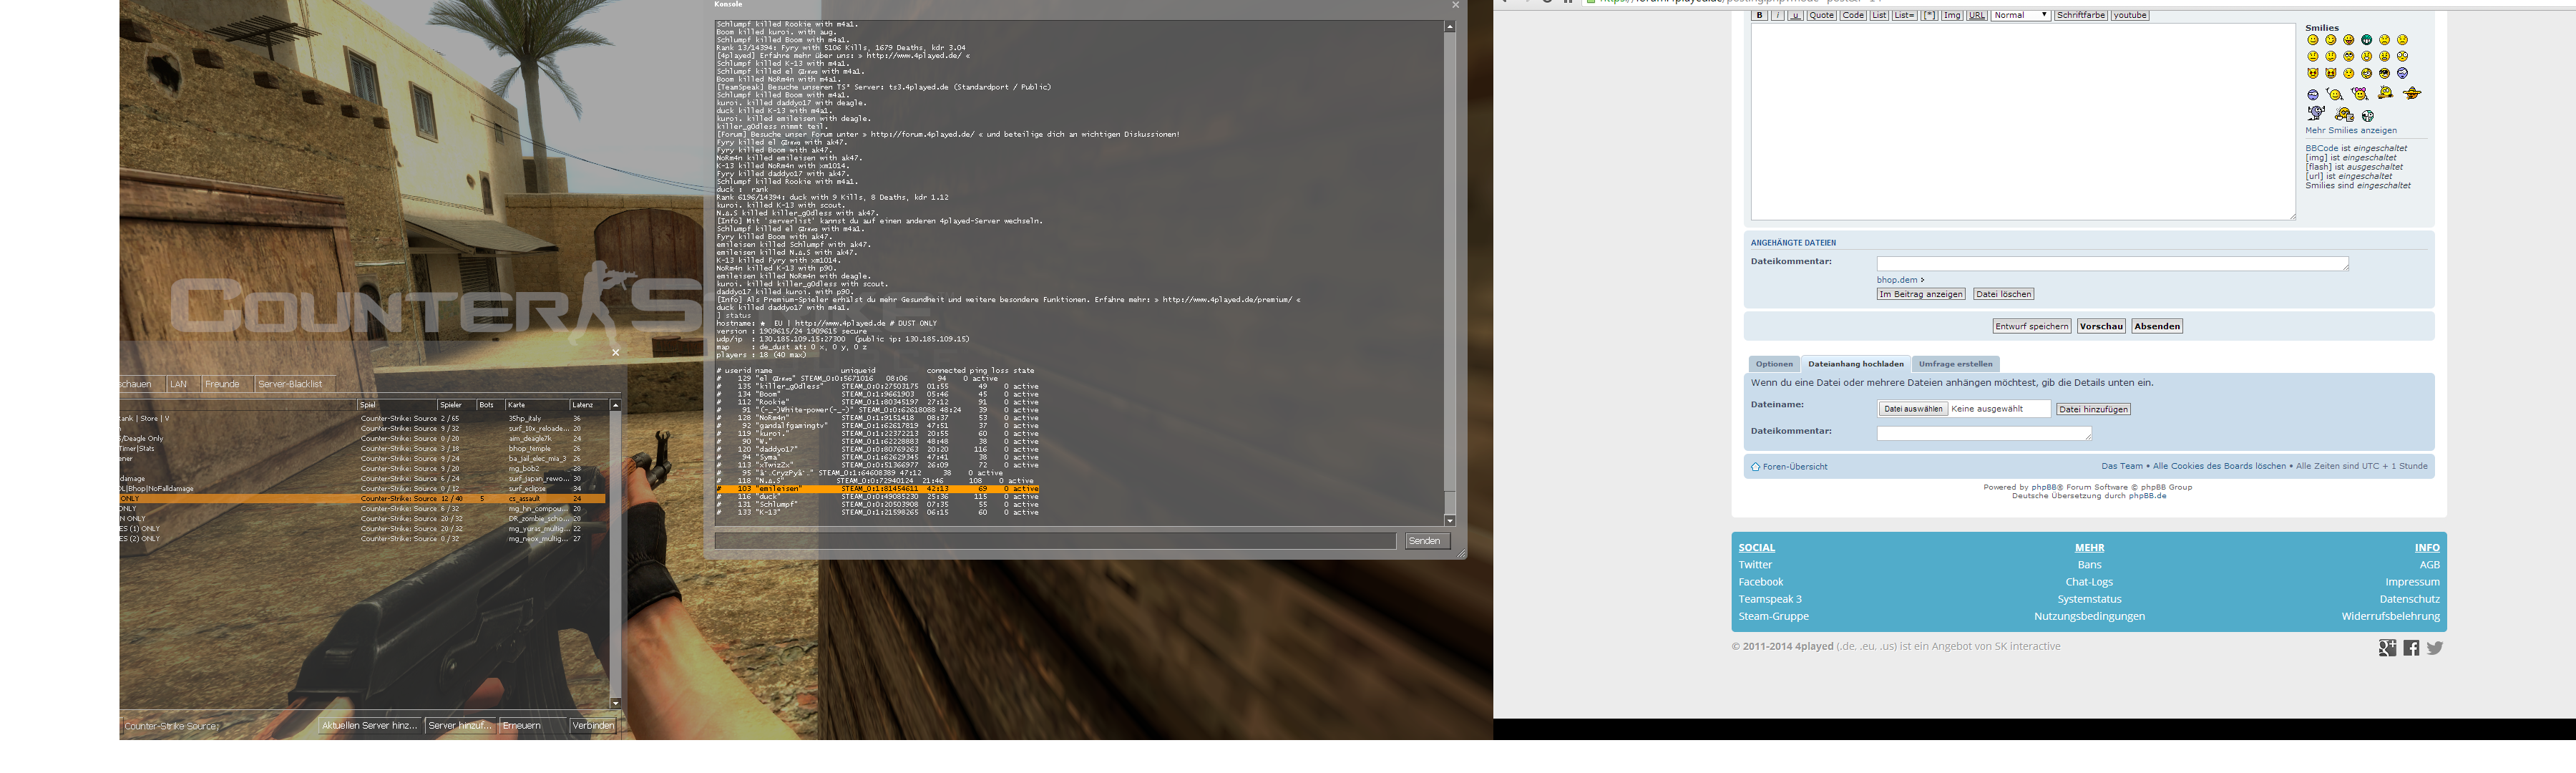Image resolution: width=2576 pixels, height=773 pixels.
Task: Insert the sunglasses cool smiley
Action: pyautogui.click(x=2385, y=74)
